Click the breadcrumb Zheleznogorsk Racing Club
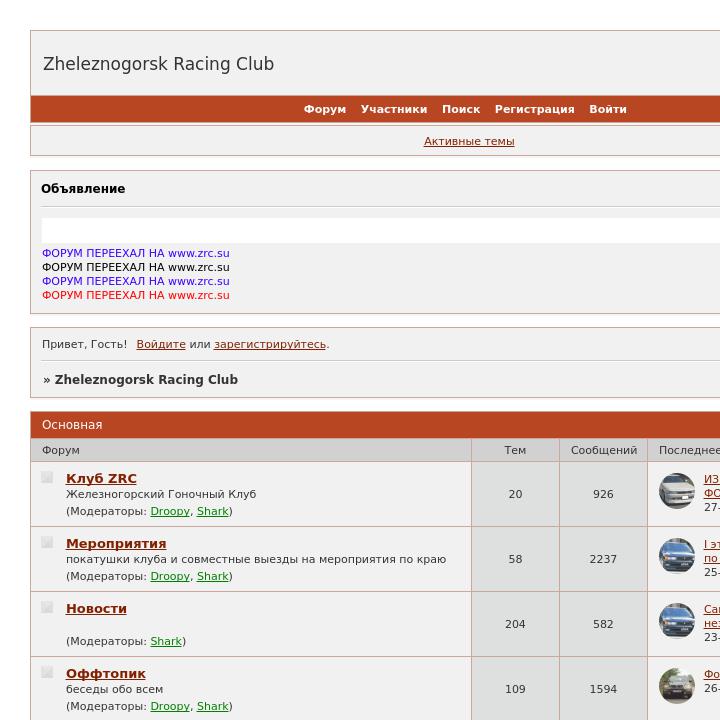The height and width of the screenshot is (720, 720). coord(146,380)
